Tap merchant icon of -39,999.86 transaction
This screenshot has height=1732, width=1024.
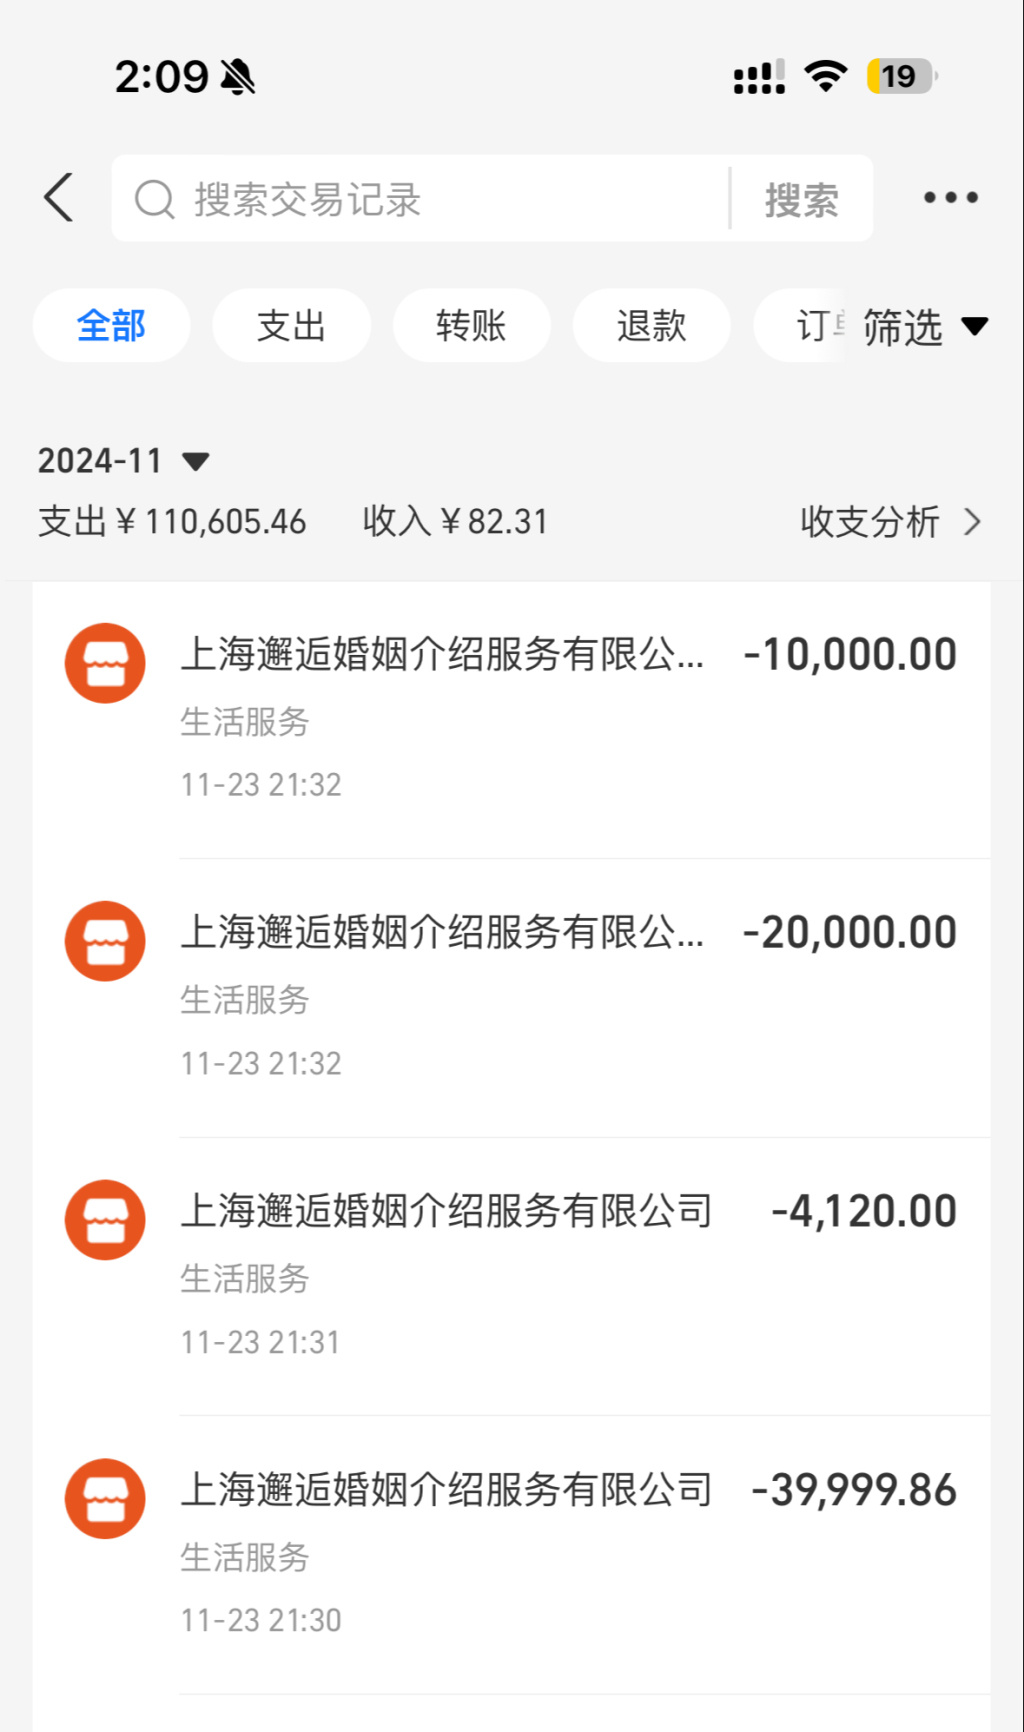[105, 1498]
